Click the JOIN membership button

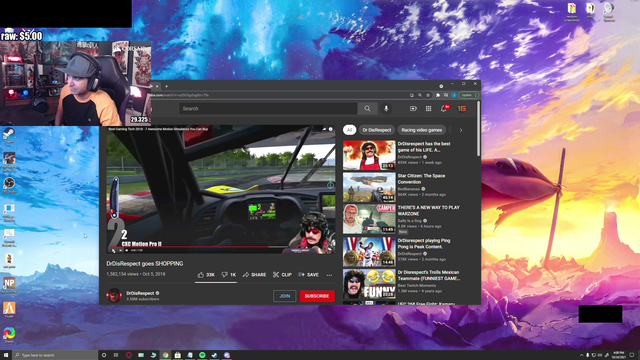point(284,296)
